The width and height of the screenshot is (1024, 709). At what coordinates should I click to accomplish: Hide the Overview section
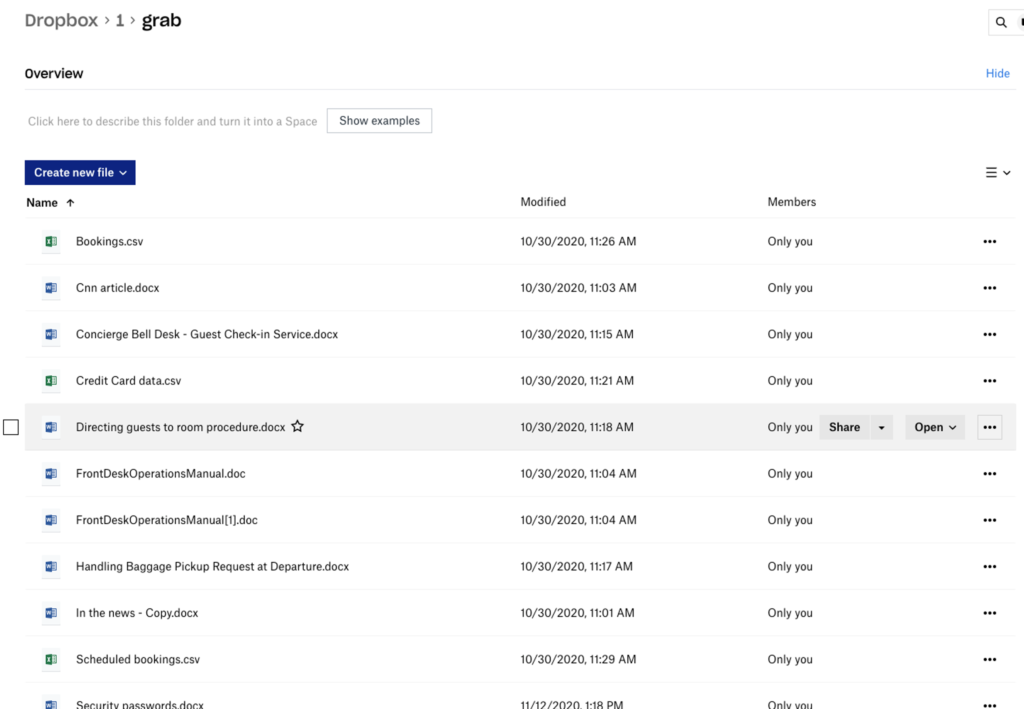point(997,74)
